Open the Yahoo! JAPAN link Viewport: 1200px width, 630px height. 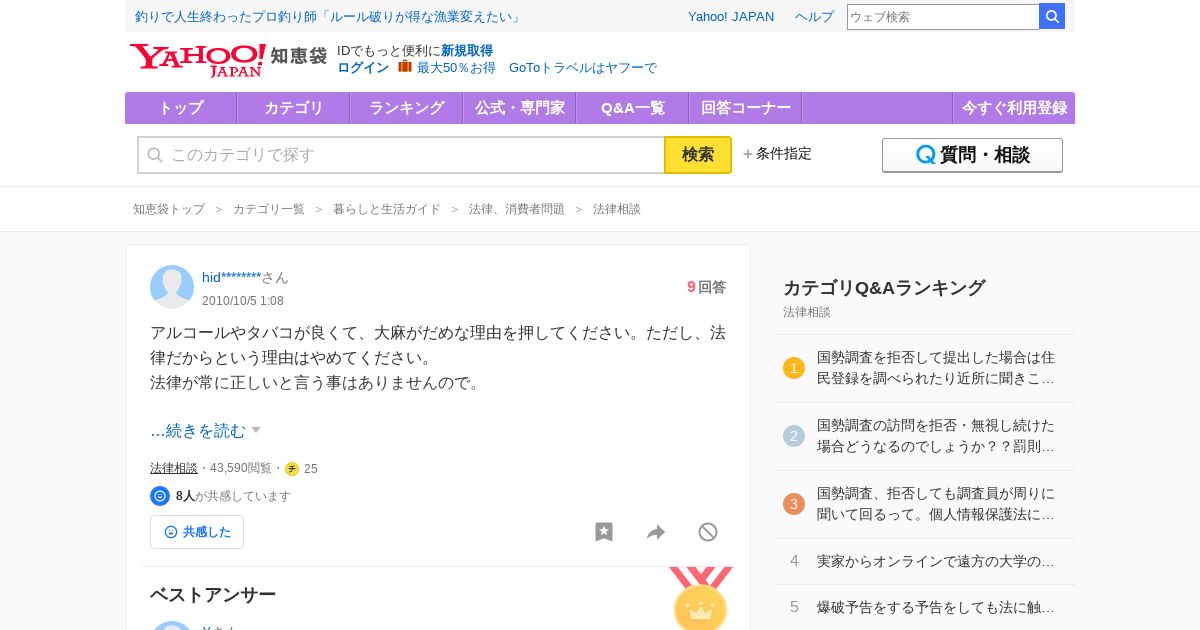[731, 17]
